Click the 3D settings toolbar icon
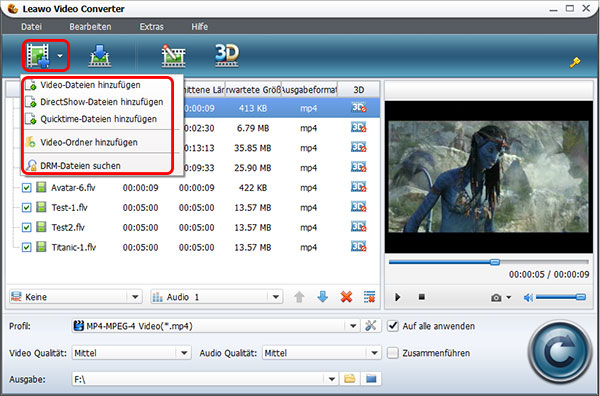 [x=227, y=55]
